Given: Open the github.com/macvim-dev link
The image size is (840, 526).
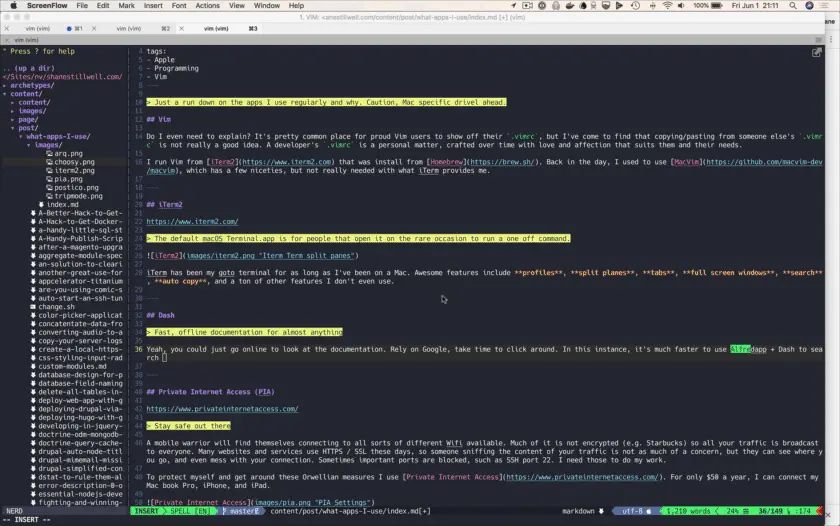Looking at the screenshot, I should pyautogui.click(x=764, y=162).
